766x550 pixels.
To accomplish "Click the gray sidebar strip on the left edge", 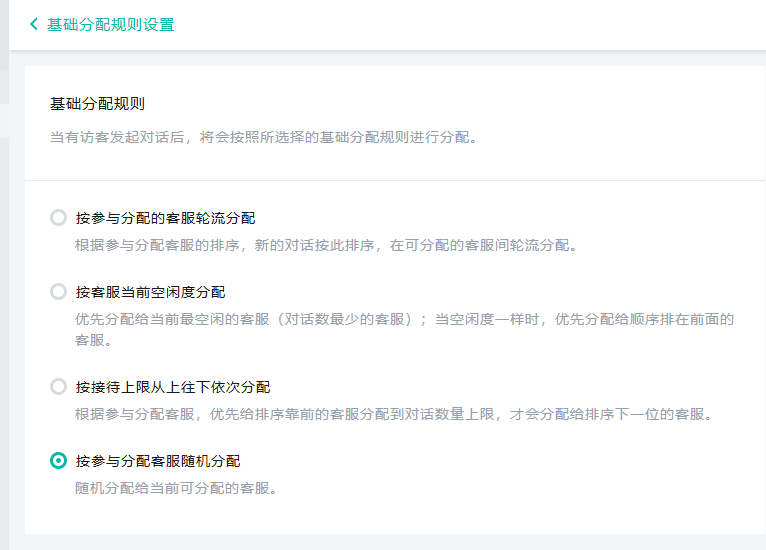I will tap(4, 300).
